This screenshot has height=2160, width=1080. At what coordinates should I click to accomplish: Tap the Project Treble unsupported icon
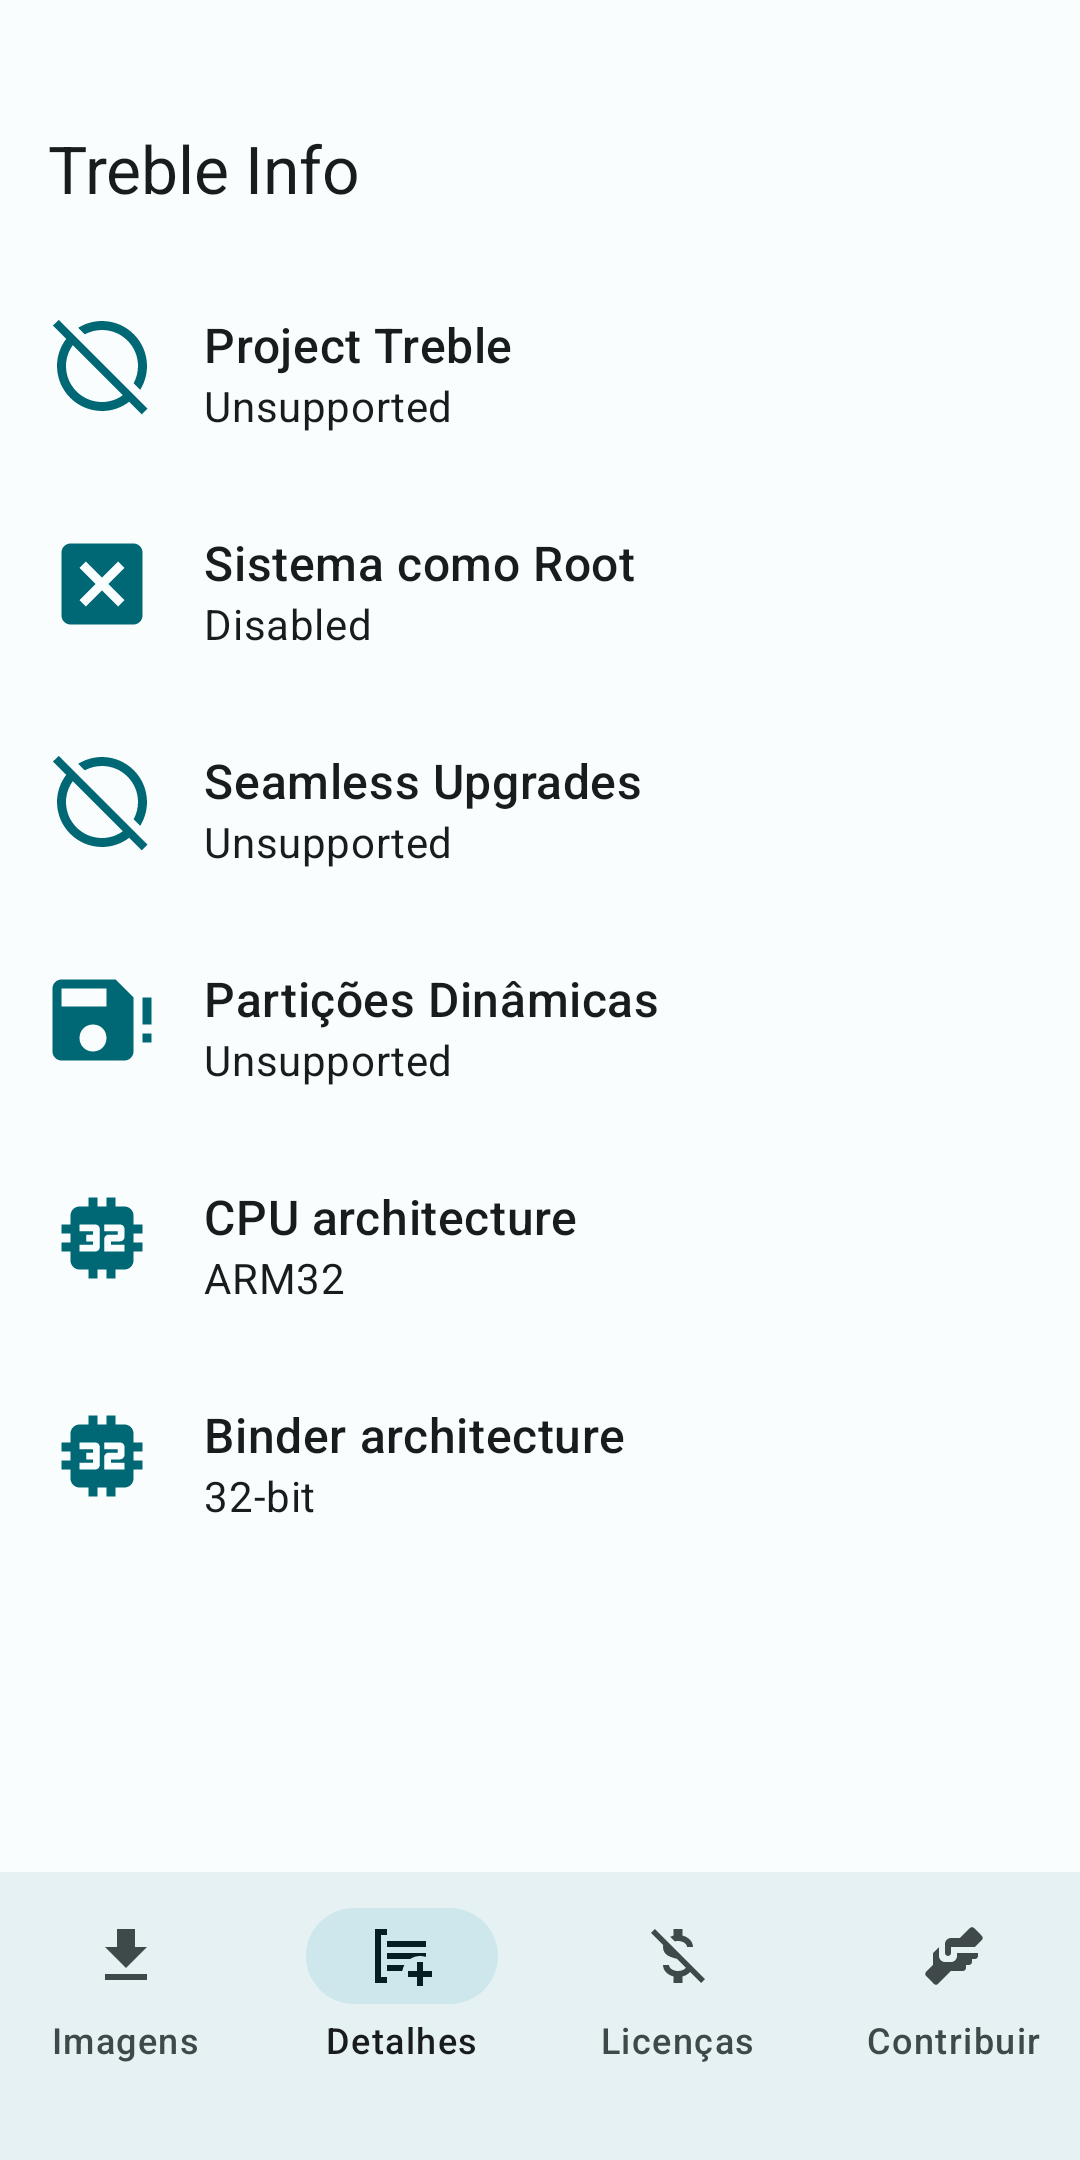(102, 367)
